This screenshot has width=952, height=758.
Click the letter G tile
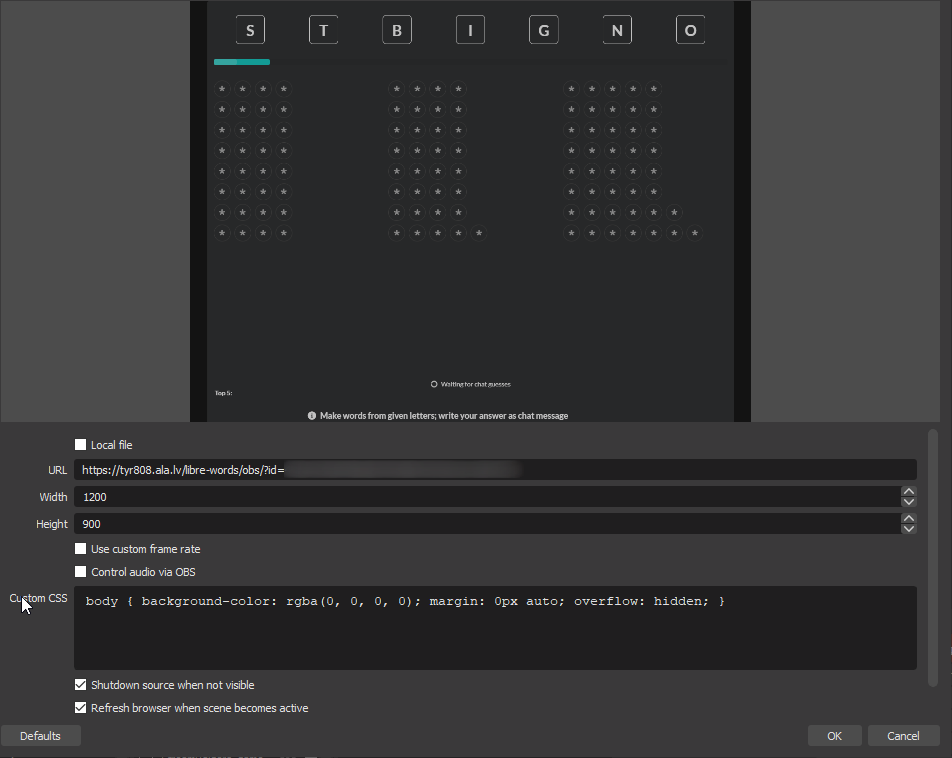point(543,30)
